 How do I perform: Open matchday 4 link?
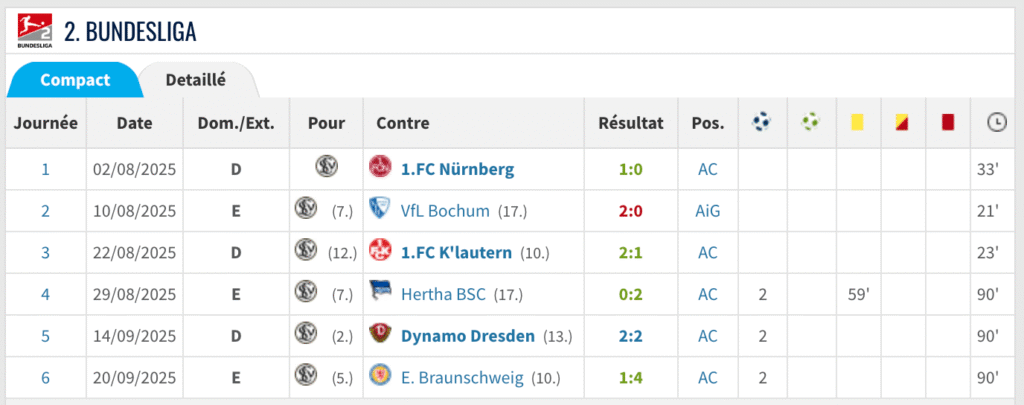pyautogui.click(x=45, y=294)
